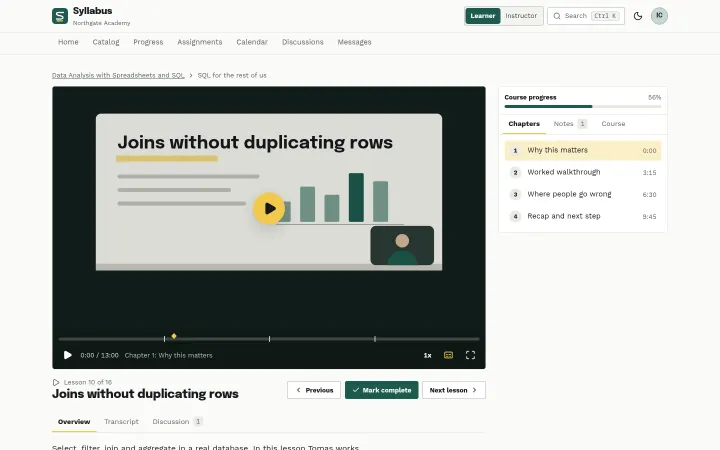The image size is (720, 450).
Task: Click the video progress bar
Action: click(x=269, y=339)
